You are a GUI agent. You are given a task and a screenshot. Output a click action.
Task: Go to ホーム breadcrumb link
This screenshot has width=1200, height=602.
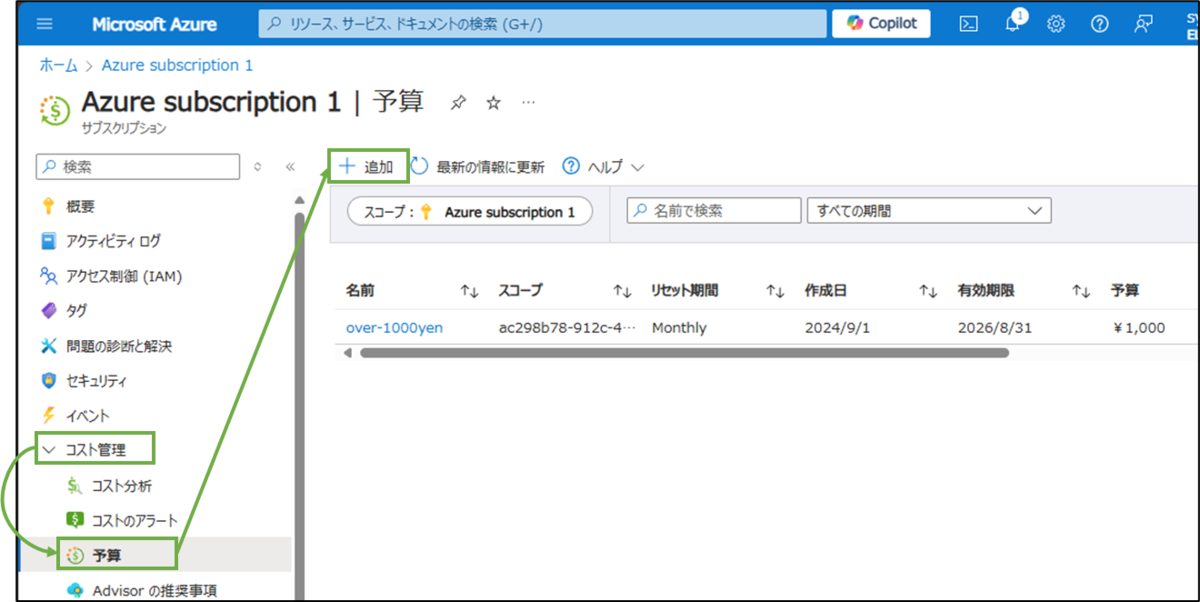tap(58, 65)
